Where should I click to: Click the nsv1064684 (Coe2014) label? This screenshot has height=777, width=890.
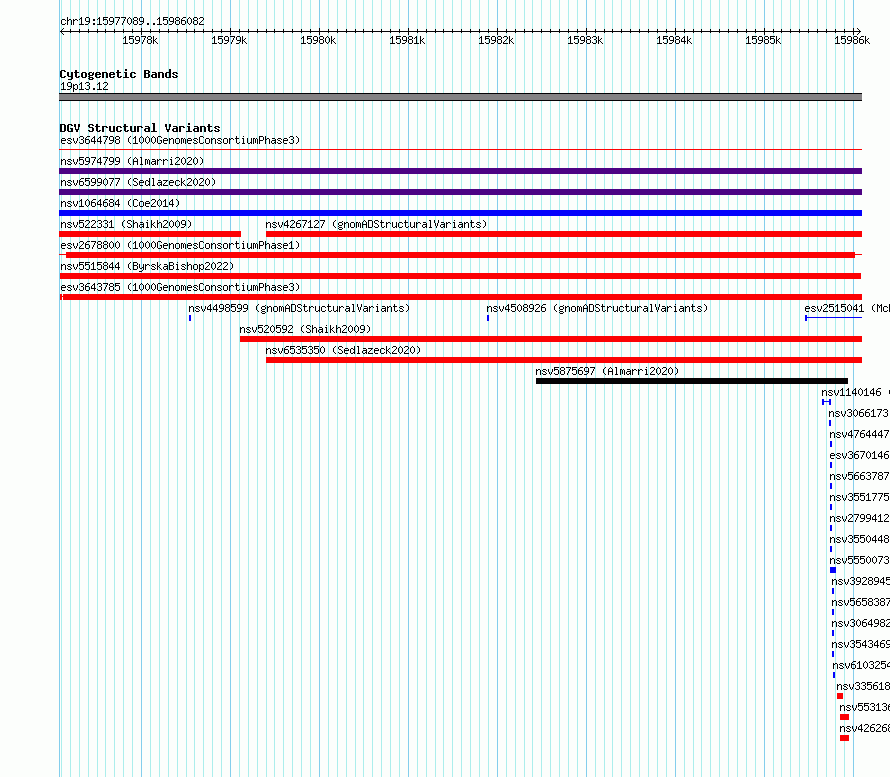point(120,203)
